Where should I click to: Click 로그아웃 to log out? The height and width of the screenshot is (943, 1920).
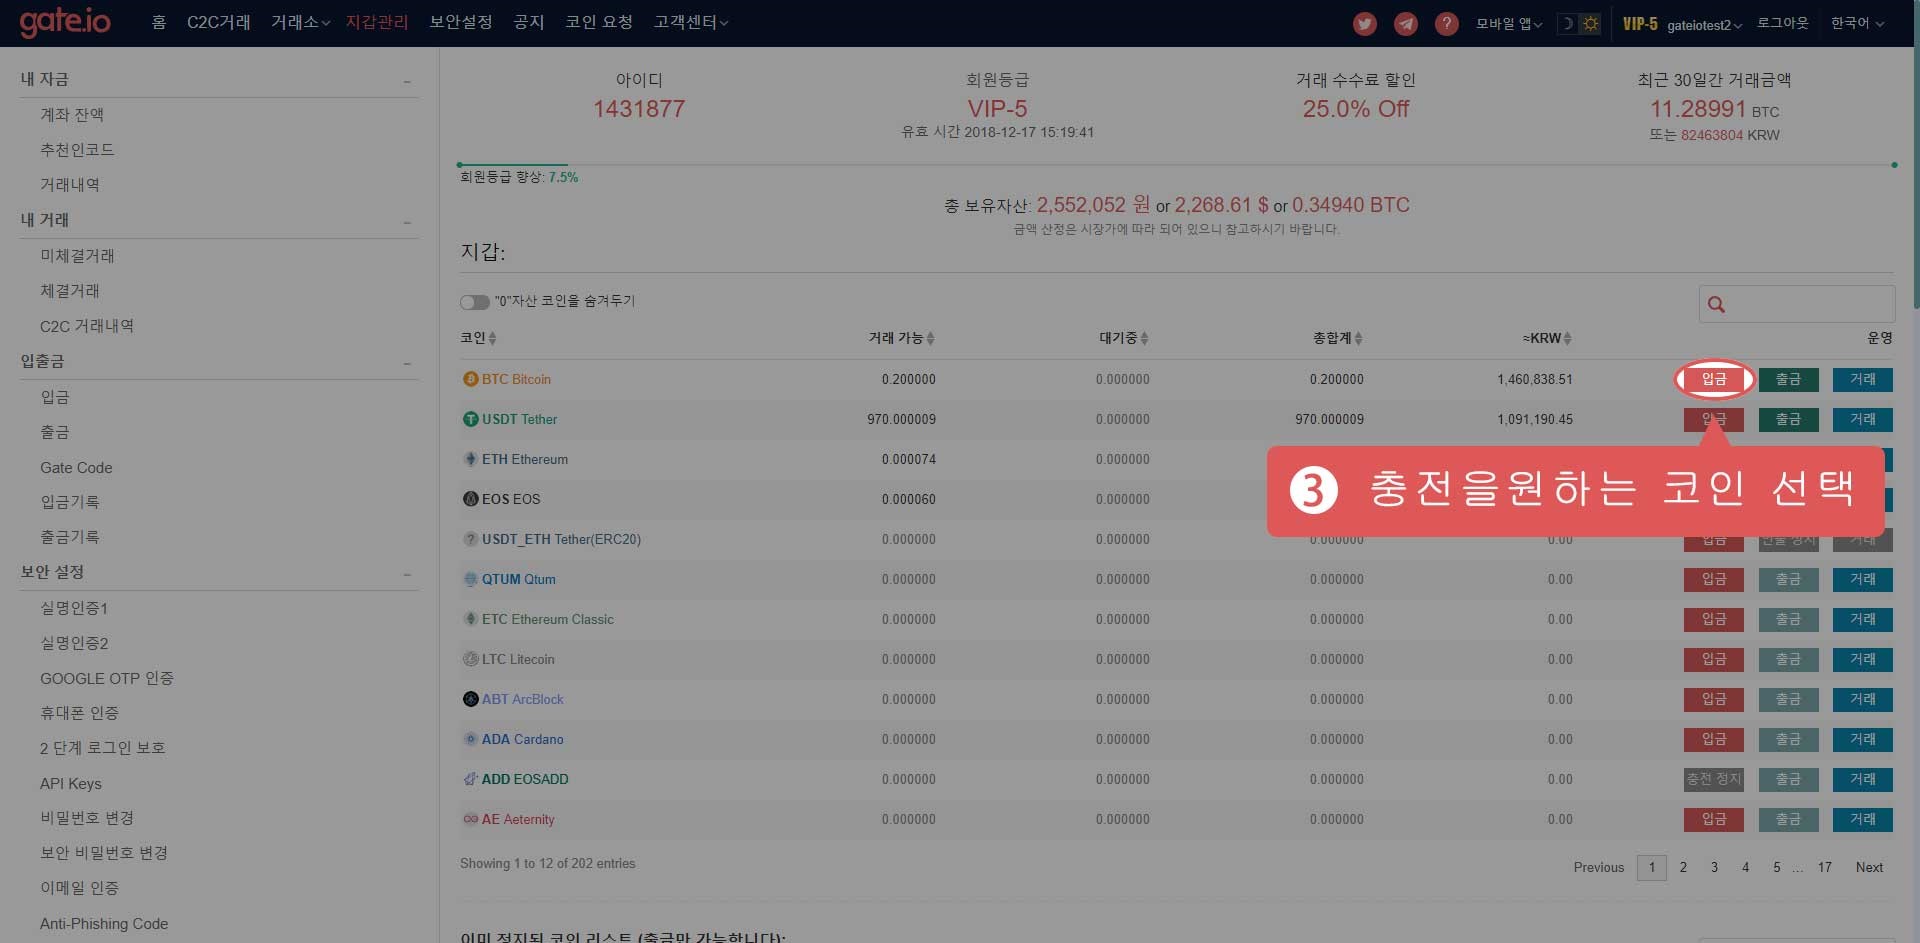[1783, 23]
